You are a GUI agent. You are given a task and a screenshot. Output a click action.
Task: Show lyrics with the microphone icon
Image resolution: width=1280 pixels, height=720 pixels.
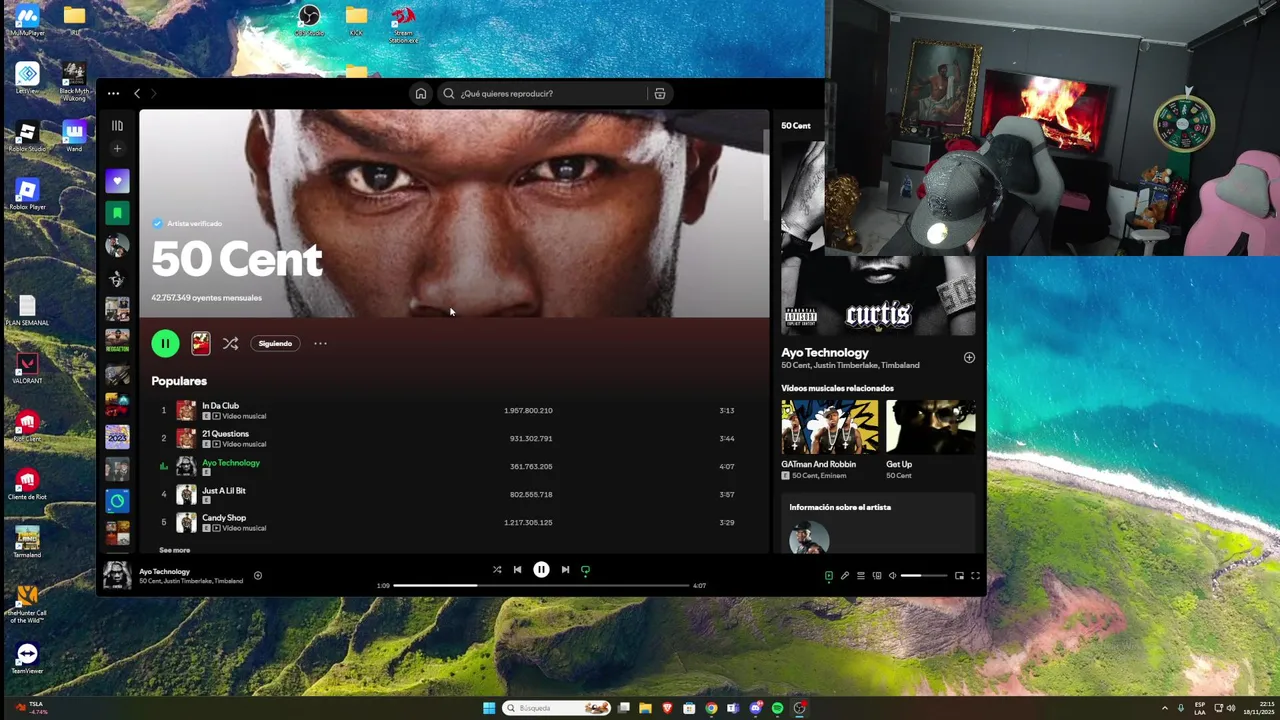pos(844,575)
